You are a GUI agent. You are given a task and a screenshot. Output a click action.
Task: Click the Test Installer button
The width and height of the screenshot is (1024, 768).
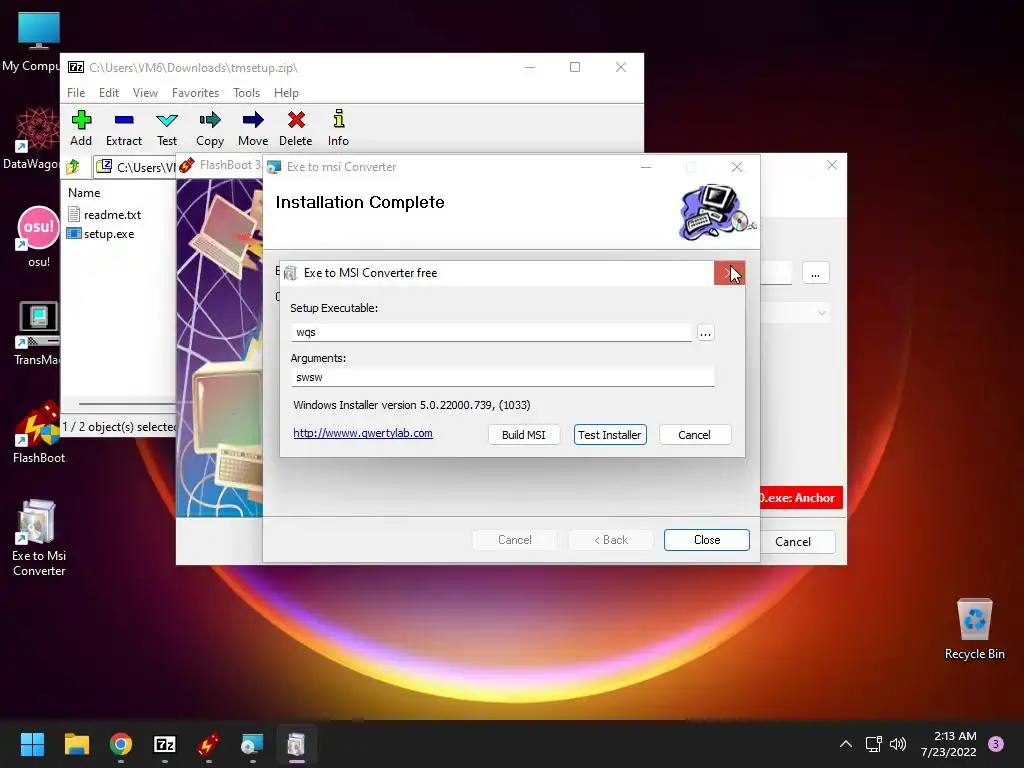(x=610, y=435)
